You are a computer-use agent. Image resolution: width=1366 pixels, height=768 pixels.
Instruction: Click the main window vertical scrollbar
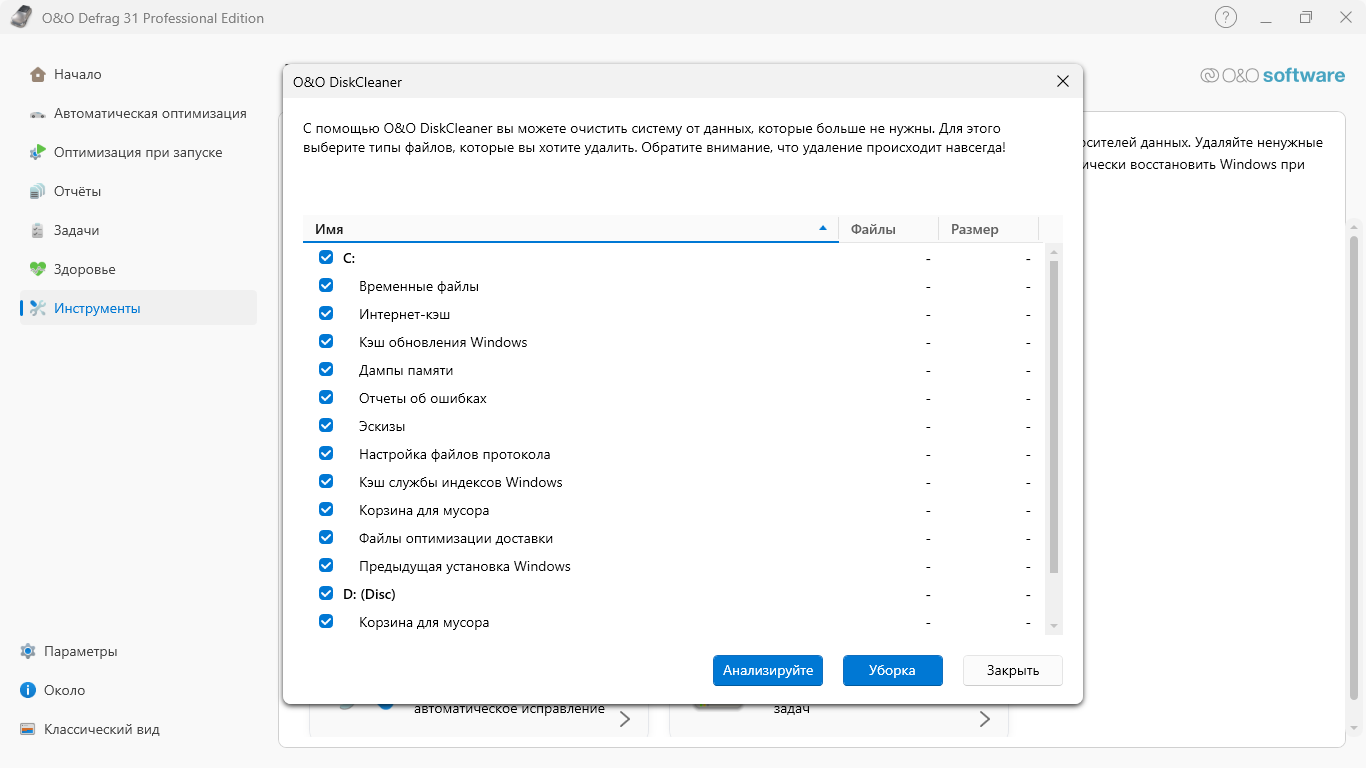[x=1354, y=467]
